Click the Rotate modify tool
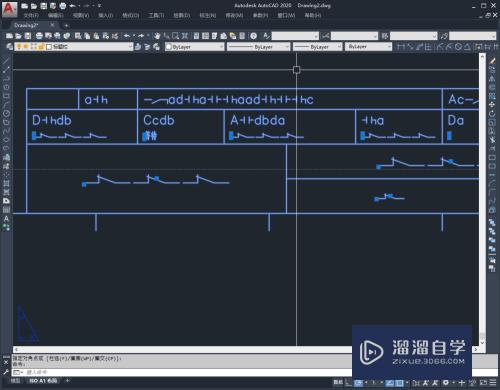Image resolution: width=500 pixels, height=390 pixels. tap(492, 114)
